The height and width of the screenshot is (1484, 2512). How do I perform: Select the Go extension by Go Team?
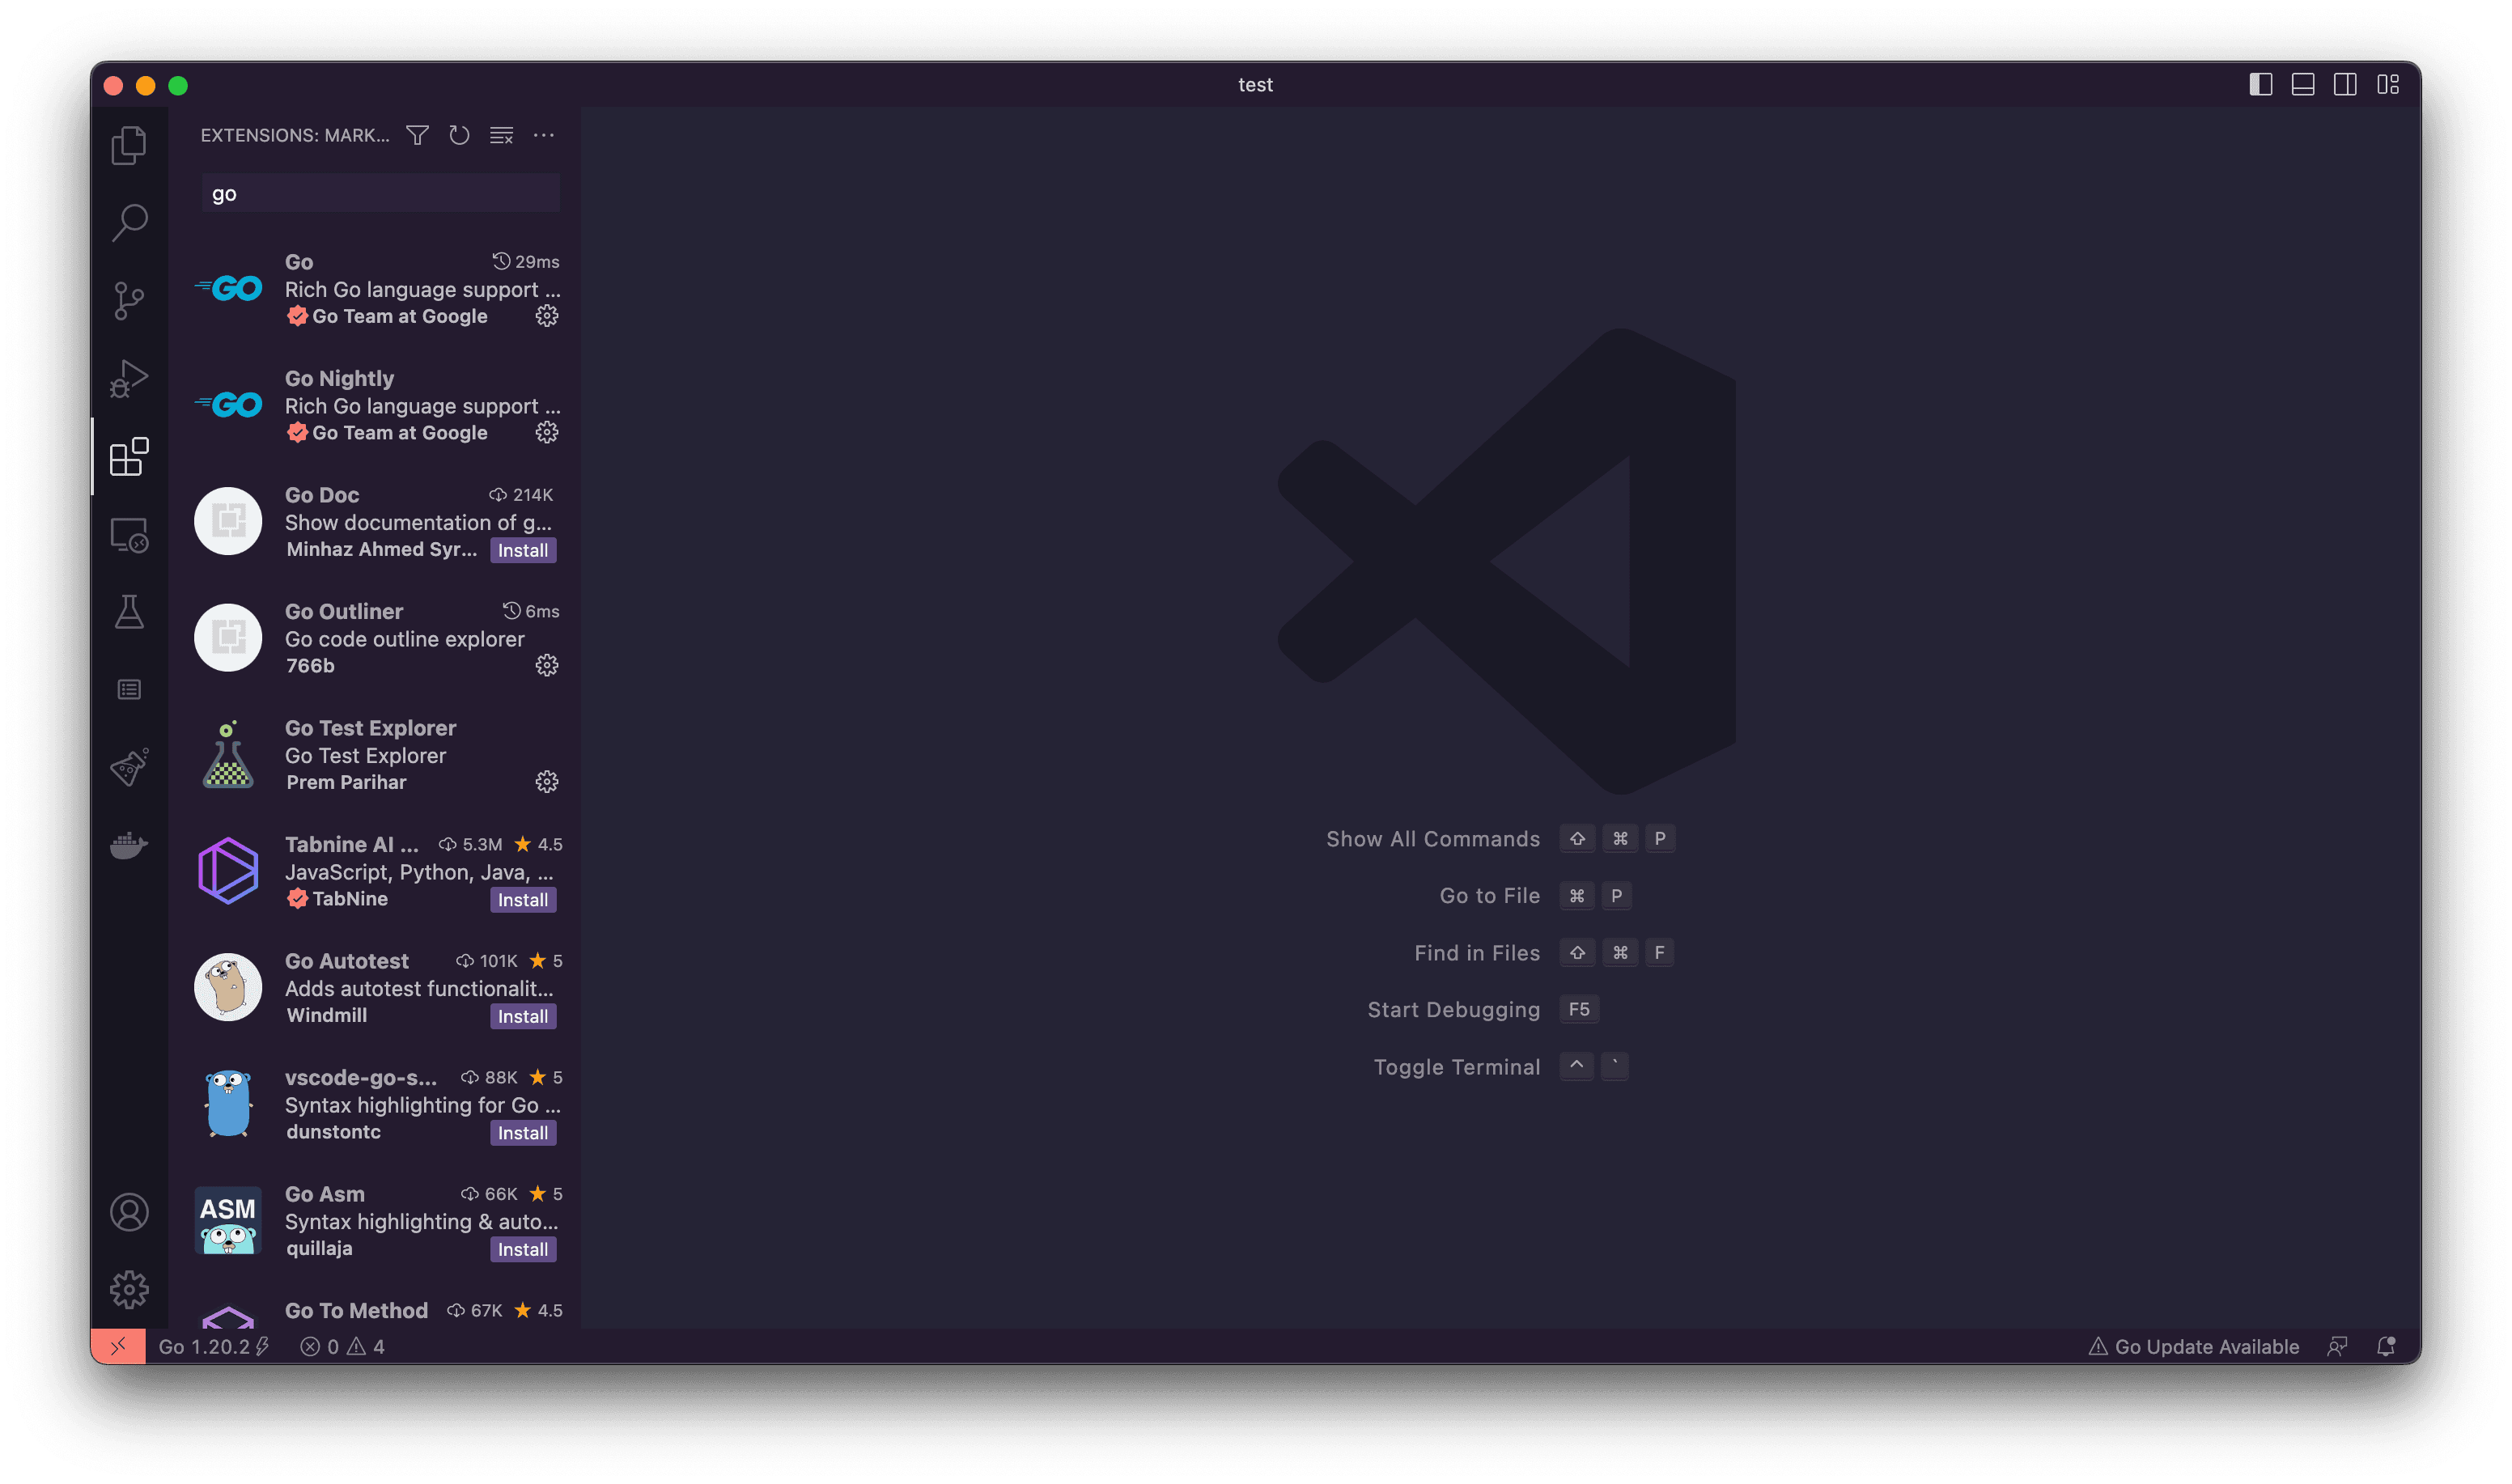coord(375,289)
